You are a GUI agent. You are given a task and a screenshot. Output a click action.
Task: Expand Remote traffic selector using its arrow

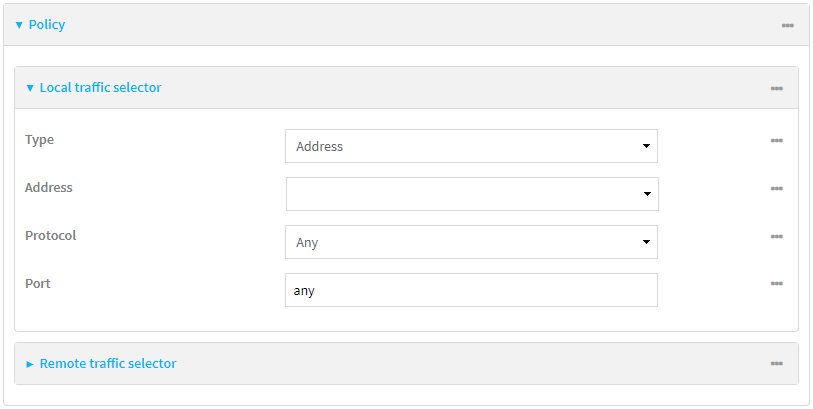[x=30, y=364]
